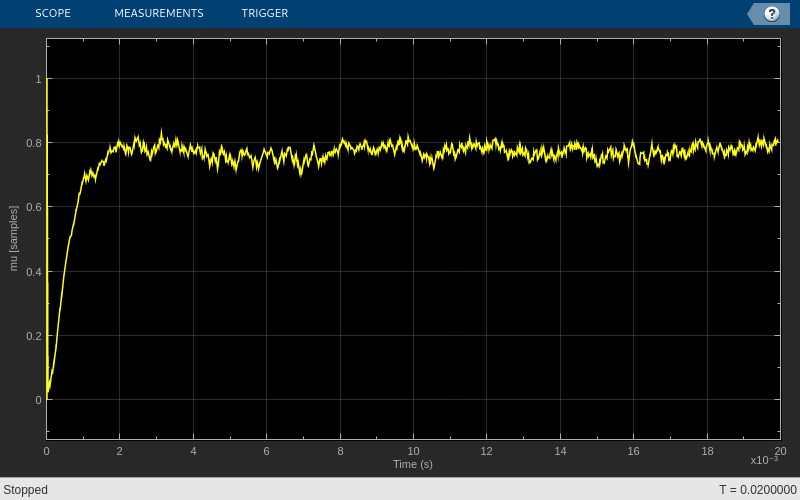
Task: Click the y-axis tick label 0.6
Action: tap(34, 207)
